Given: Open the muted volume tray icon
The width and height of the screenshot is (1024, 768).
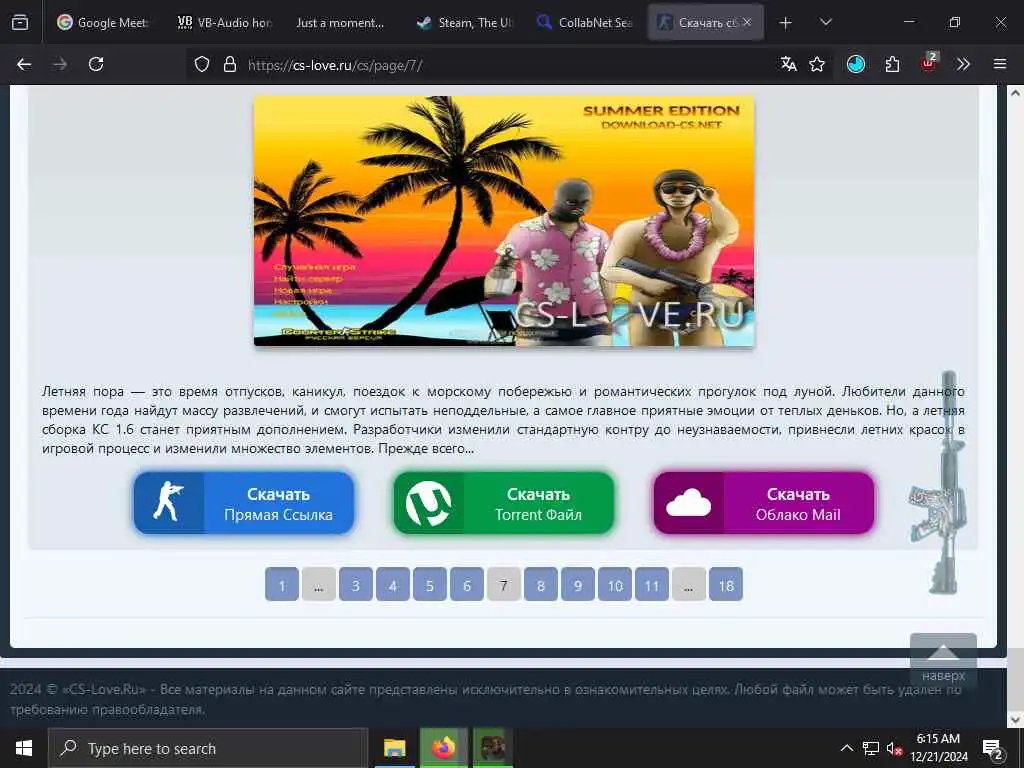Looking at the screenshot, I should pyautogui.click(x=894, y=748).
